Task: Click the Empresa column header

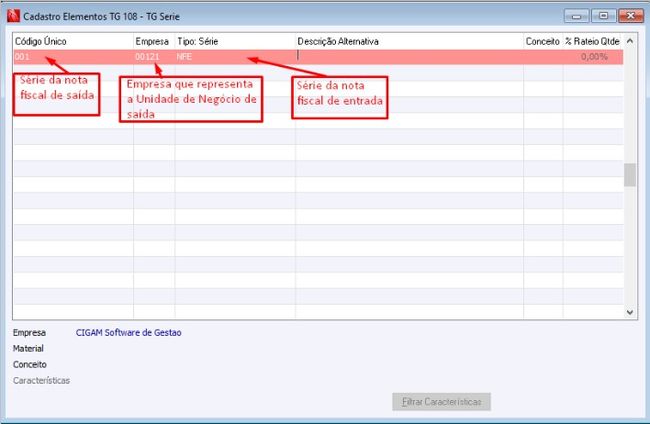Action: (x=154, y=41)
